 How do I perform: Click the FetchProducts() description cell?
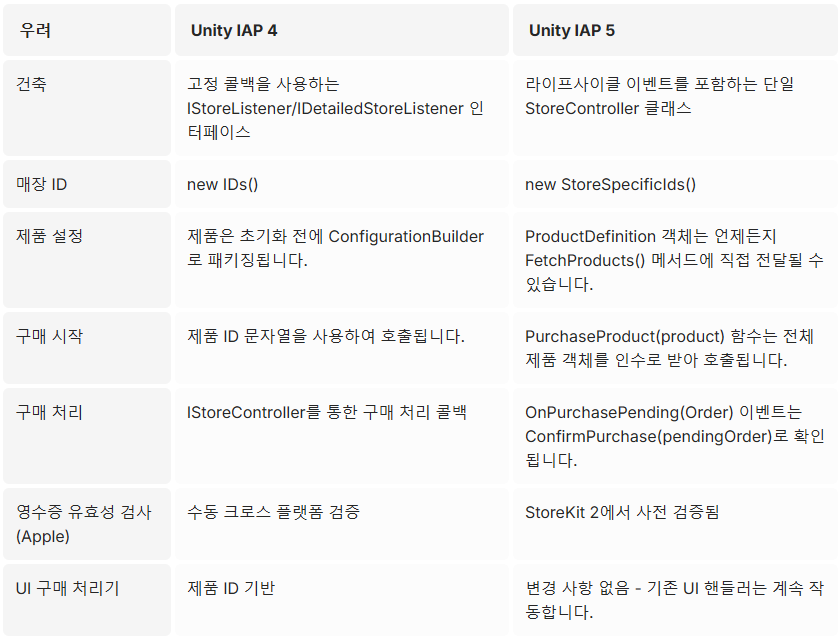tap(676, 260)
